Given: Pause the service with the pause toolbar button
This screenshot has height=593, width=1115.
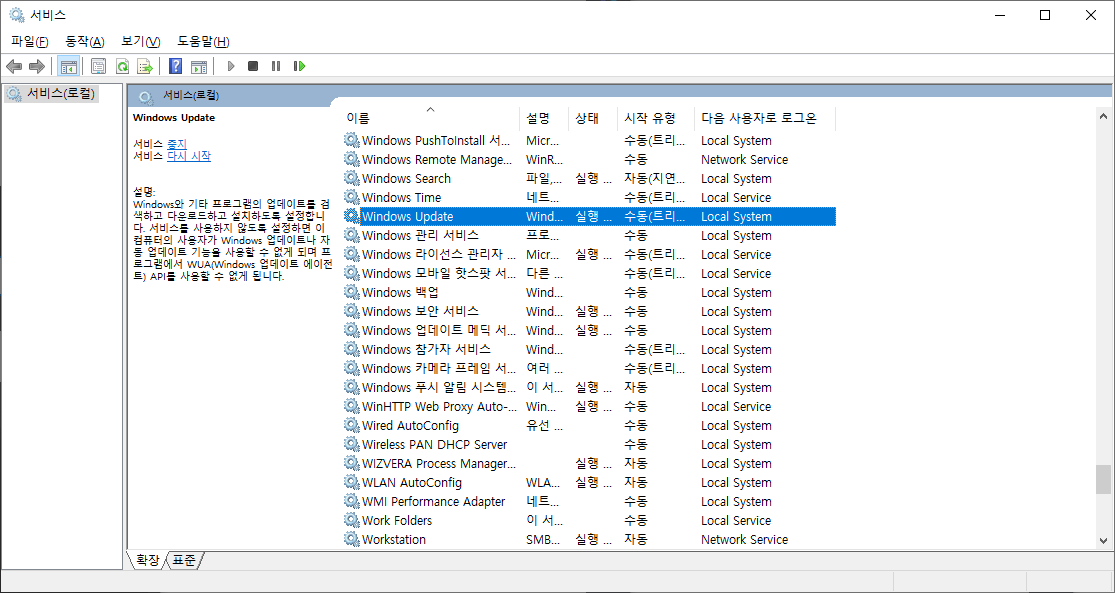Looking at the screenshot, I should click(276, 66).
